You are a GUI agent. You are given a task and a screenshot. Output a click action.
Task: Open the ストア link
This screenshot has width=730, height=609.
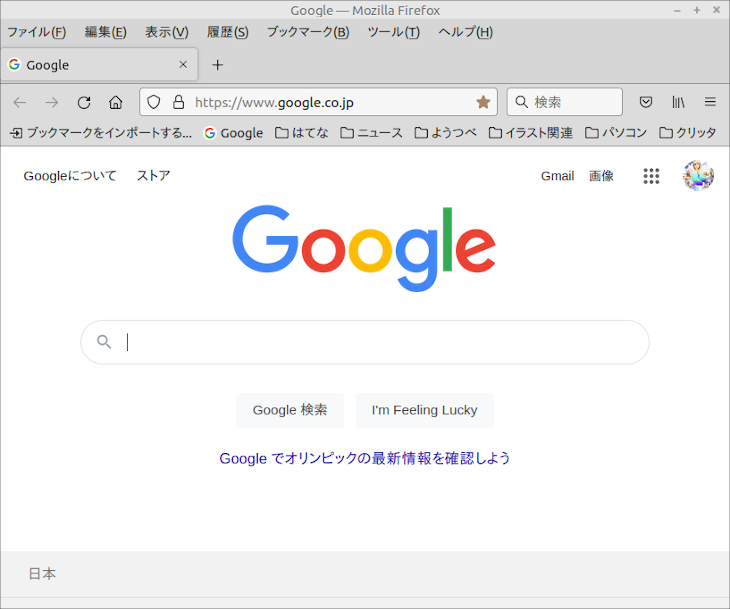pyautogui.click(x=153, y=176)
